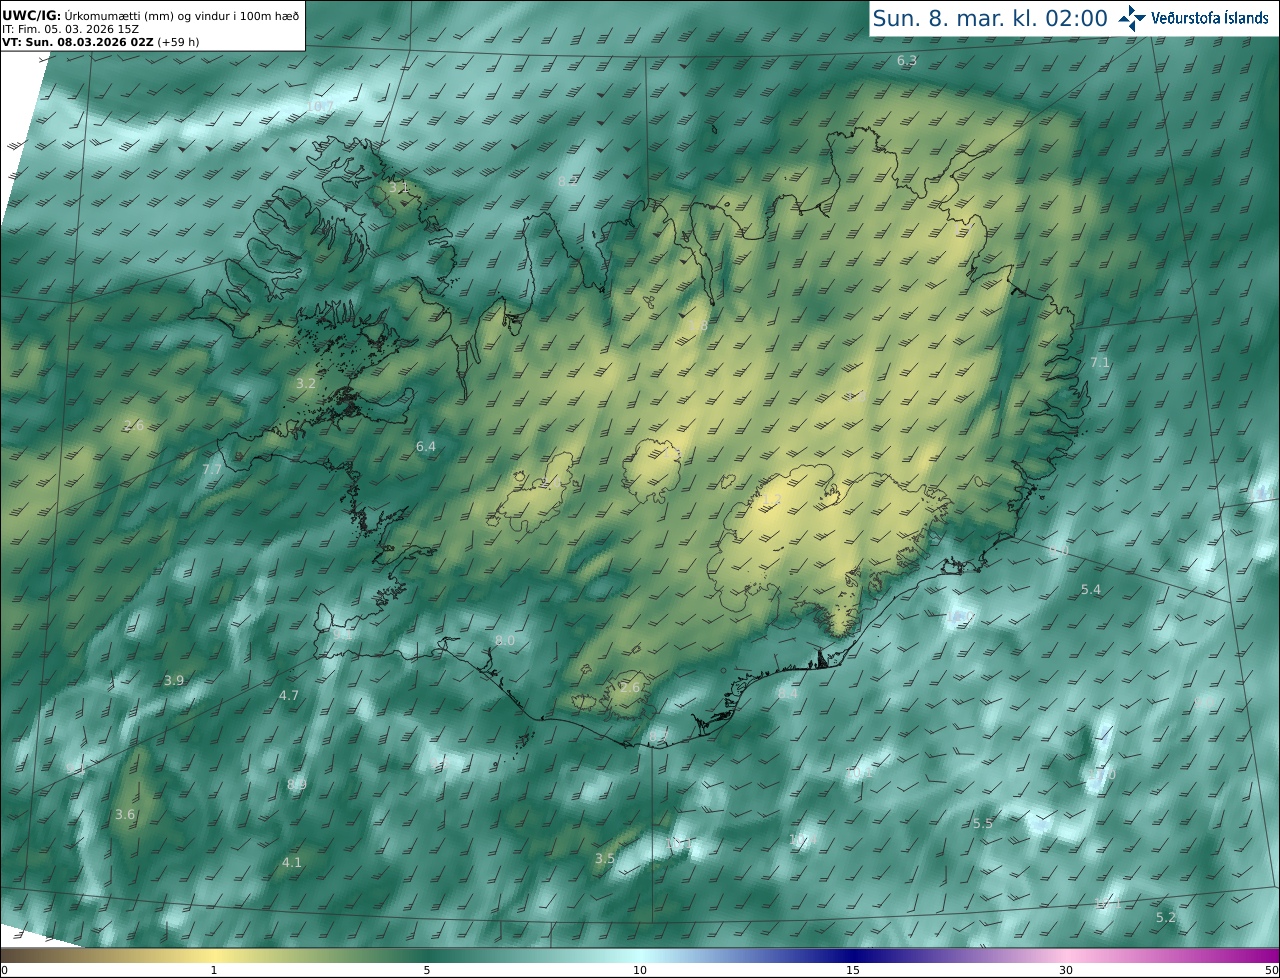Viewport: 1280px width, 978px height.
Task: Click the 3.2 value near Breiðafjörður
Action: 306,383
